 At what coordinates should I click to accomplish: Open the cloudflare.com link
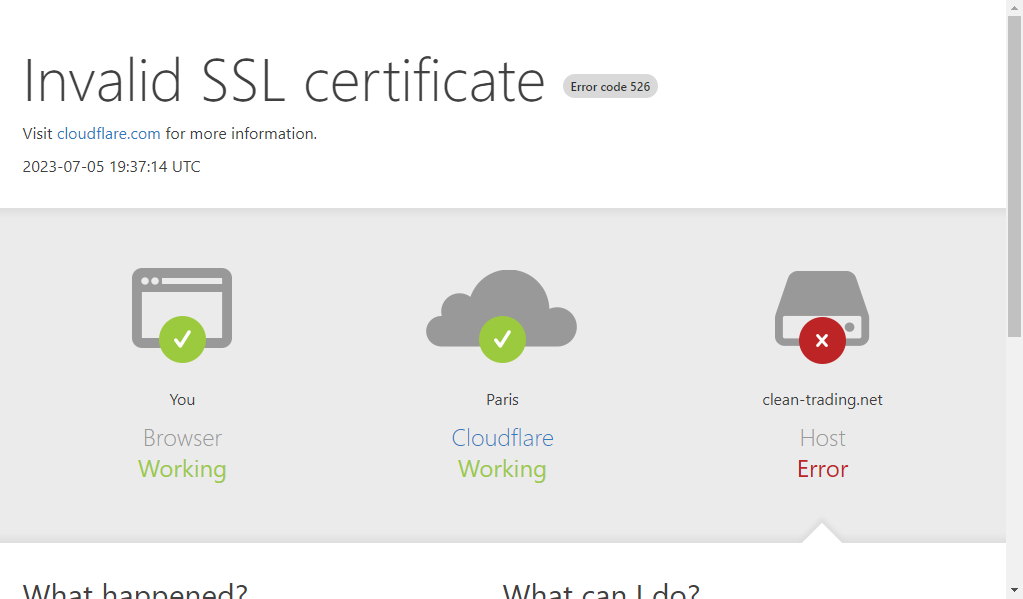point(108,134)
